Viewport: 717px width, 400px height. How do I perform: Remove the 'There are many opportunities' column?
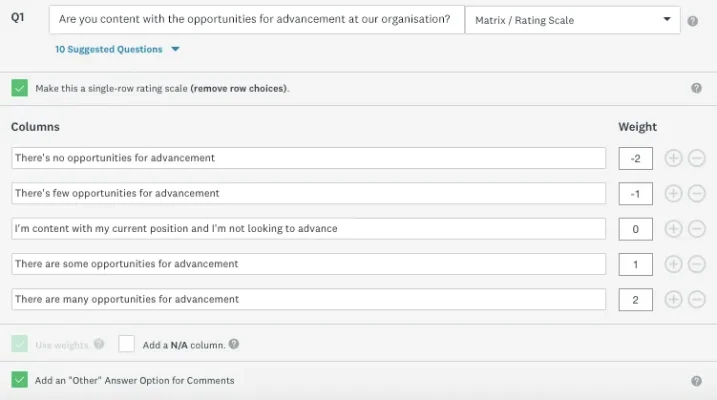click(x=697, y=299)
